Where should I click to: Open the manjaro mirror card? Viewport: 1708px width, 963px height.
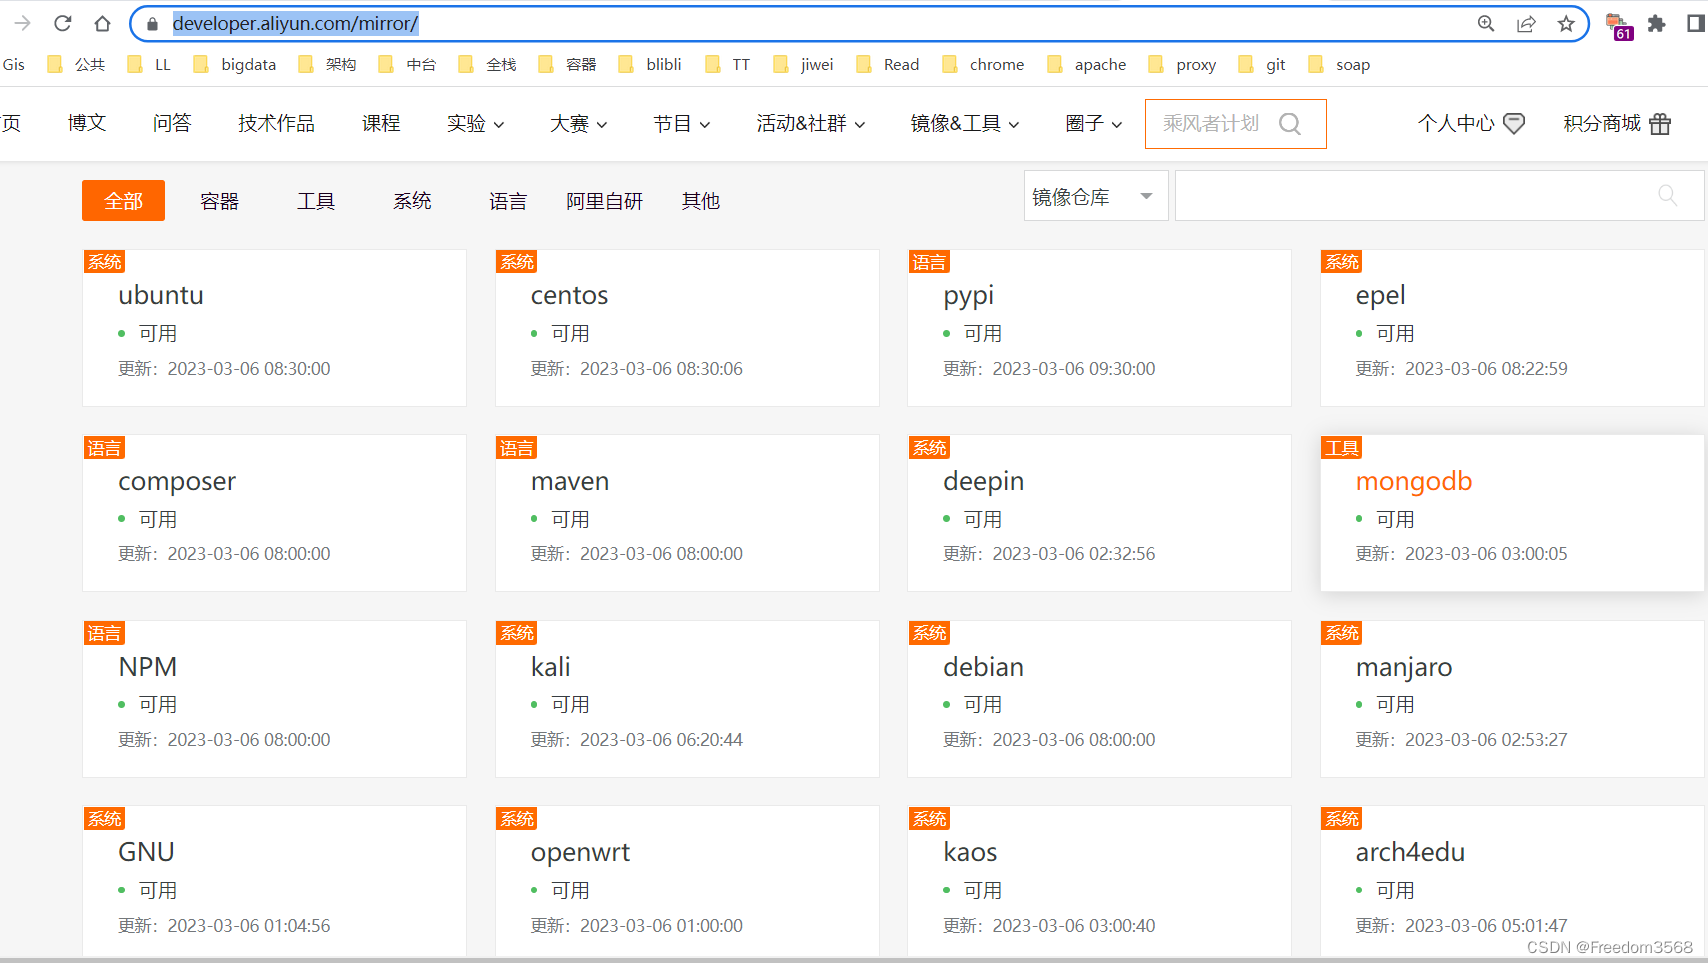point(1512,699)
